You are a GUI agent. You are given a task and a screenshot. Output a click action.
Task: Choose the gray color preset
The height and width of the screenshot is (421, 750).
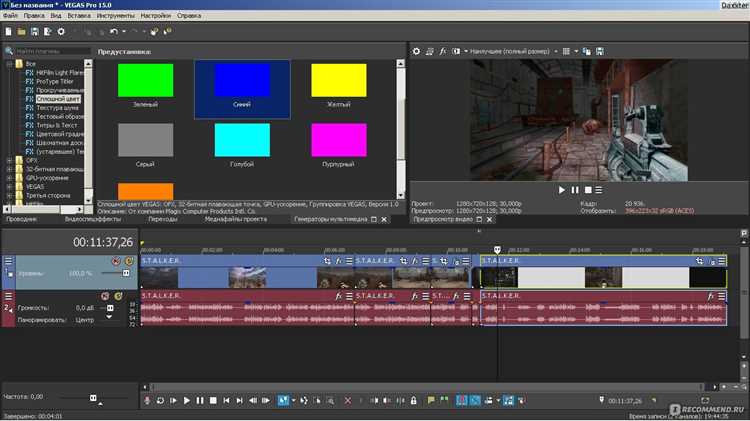click(145, 140)
